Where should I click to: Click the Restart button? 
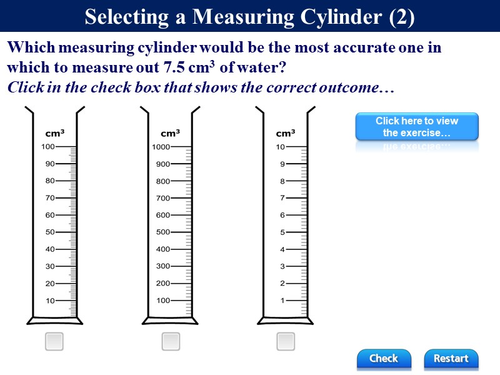[451, 359]
